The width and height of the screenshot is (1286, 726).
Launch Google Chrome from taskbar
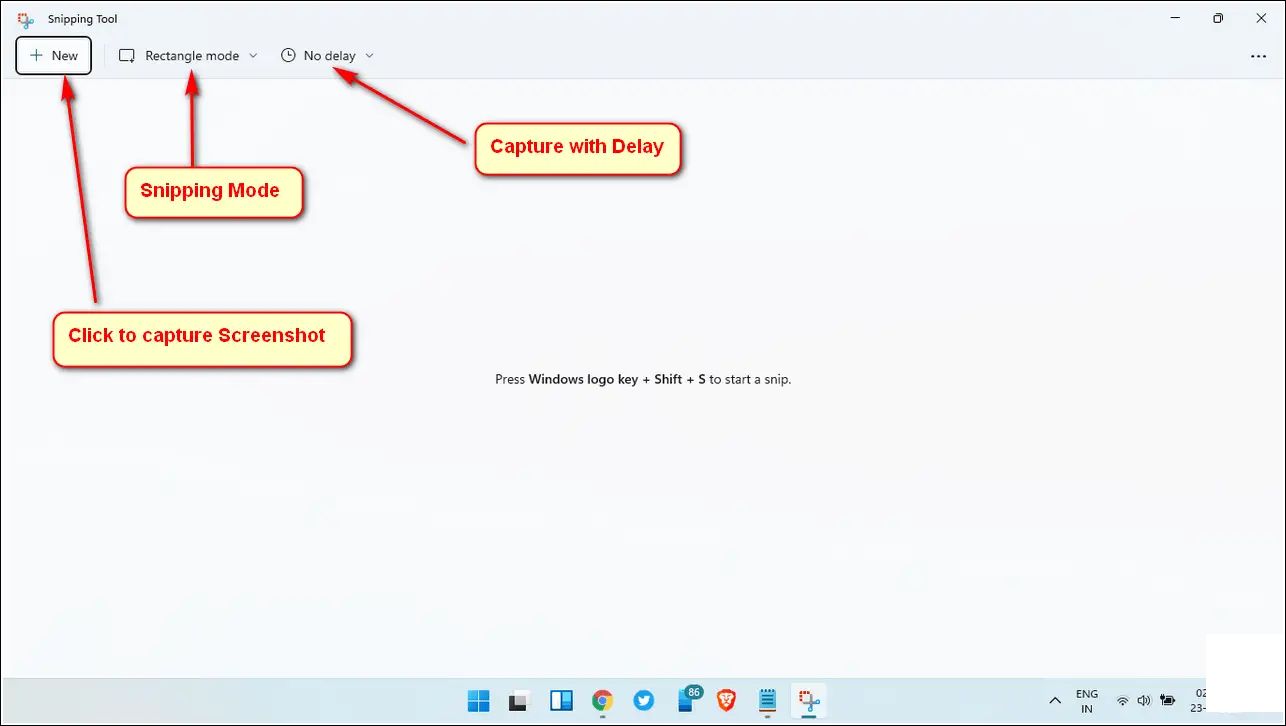(x=602, y=701)
